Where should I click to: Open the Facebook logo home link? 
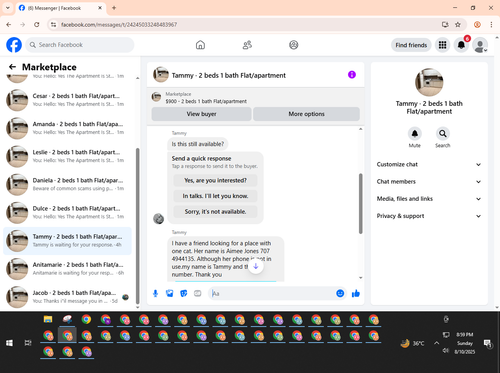click(14, 45)
